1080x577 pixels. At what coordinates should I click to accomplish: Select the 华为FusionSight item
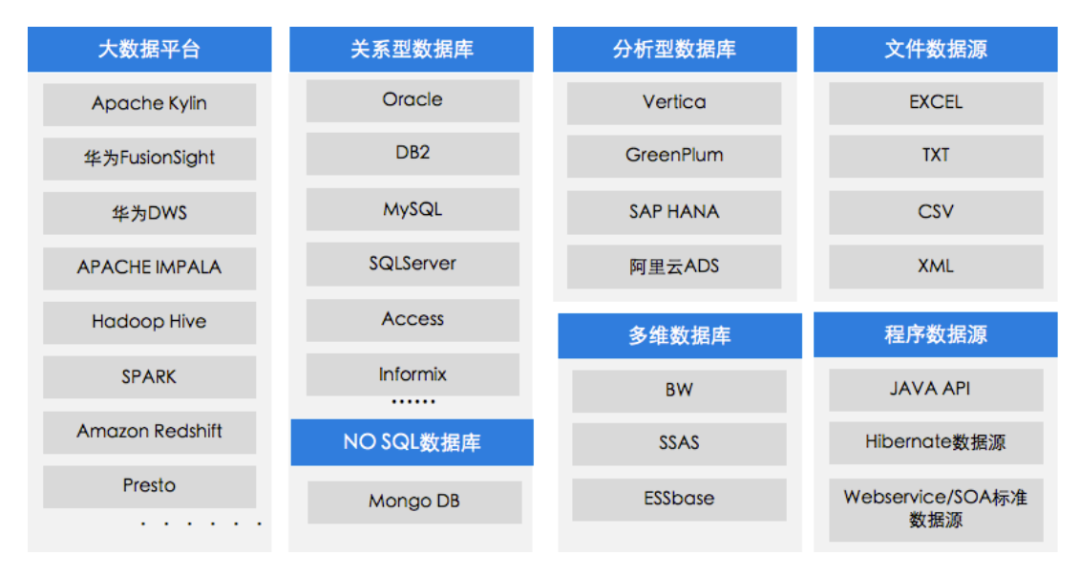[149, 158]
